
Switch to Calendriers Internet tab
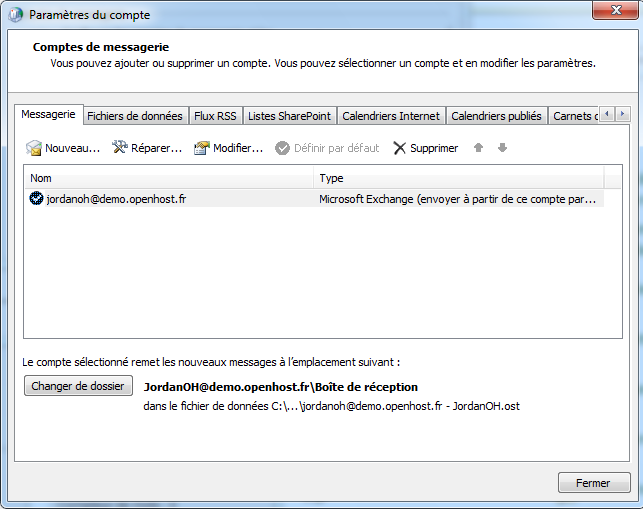(391, 116)
